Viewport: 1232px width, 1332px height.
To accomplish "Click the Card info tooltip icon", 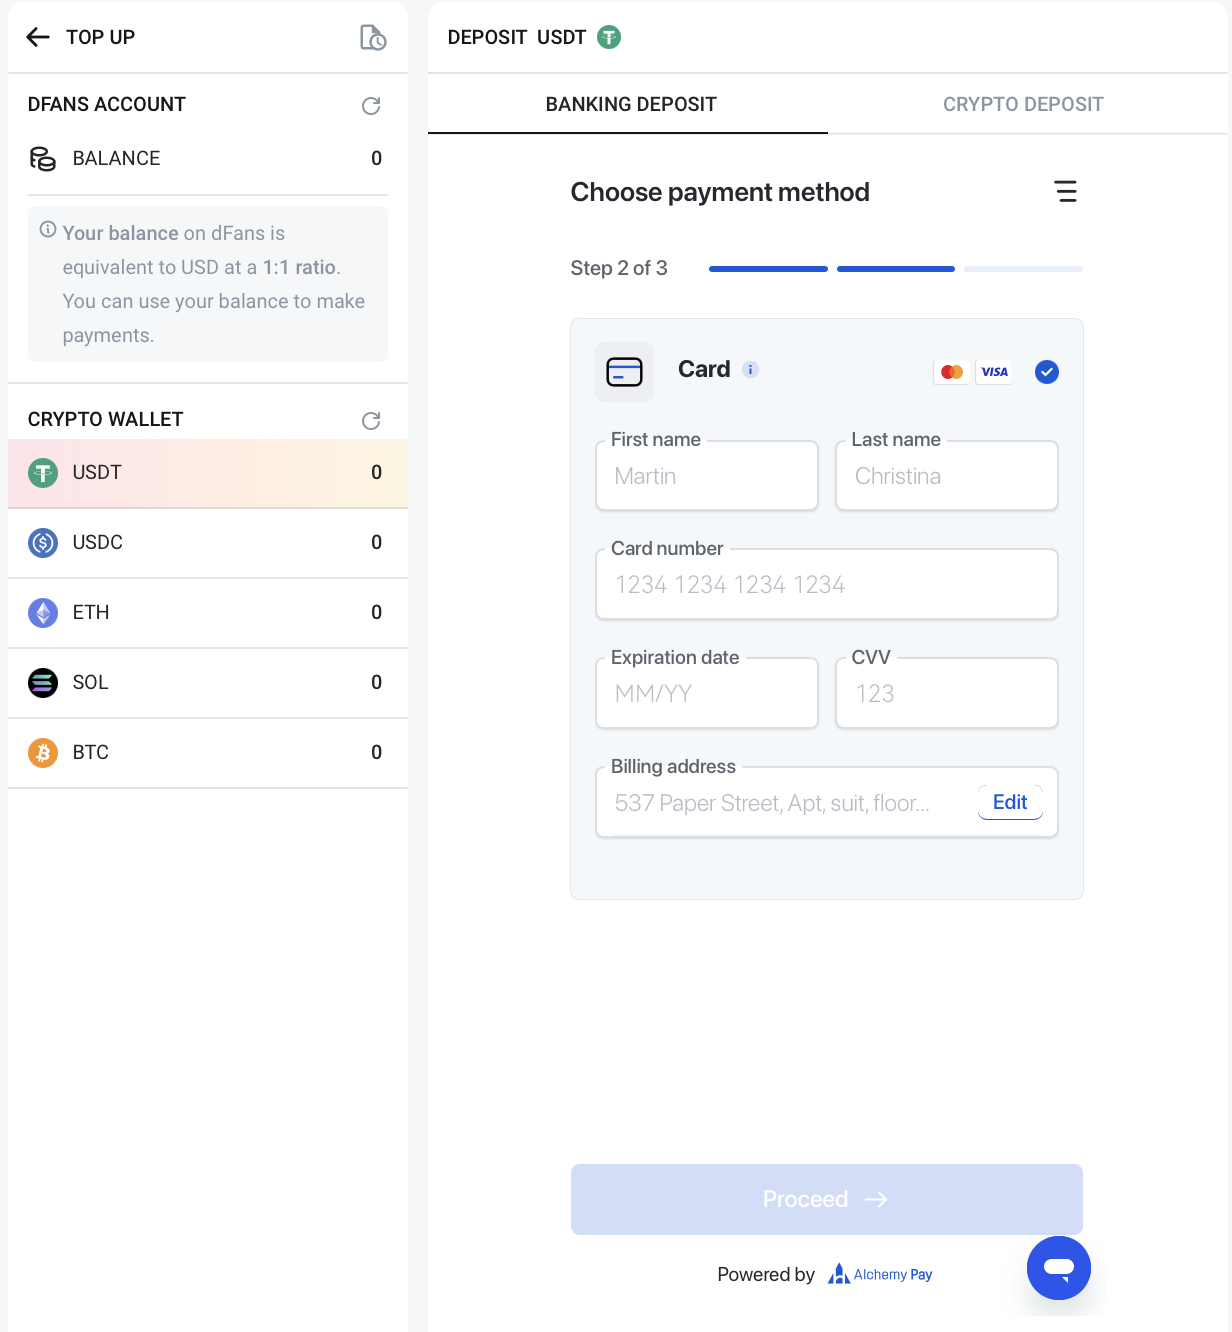I will coord(751,370).
